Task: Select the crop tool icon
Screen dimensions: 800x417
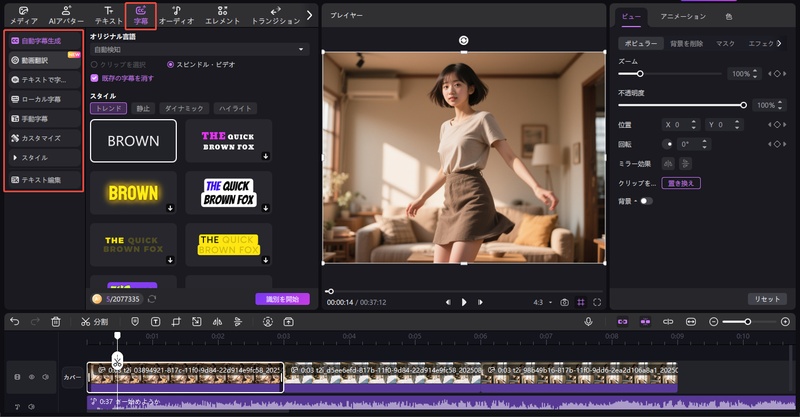Action: [x=176, y=322]
